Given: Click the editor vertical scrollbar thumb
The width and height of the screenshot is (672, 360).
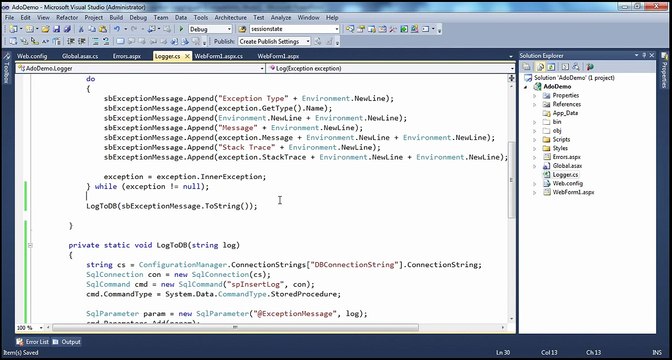Looking at the screenshot, I should pos(511,180).
